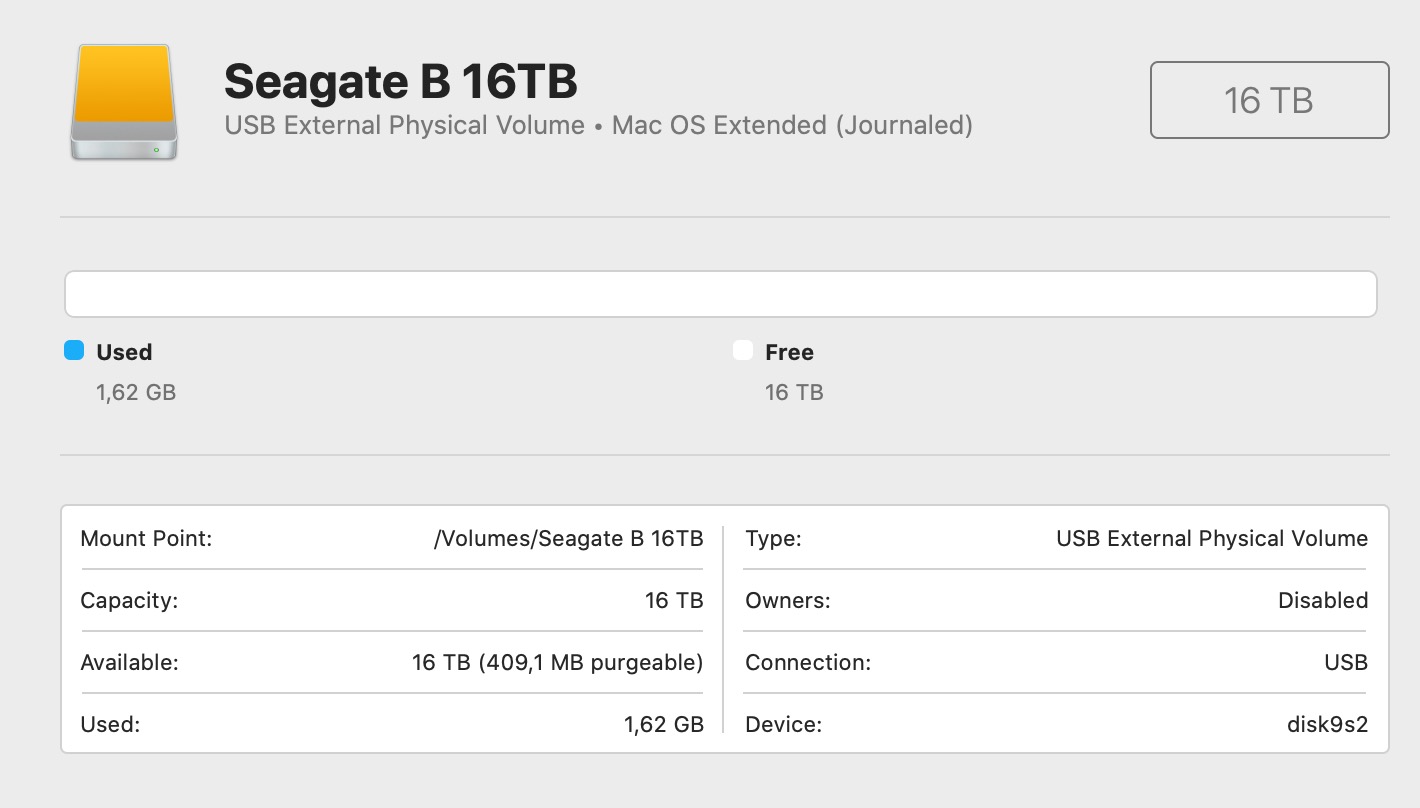Click the white Free legend square
Viewport: 1420px width, 808px height.
pos(743,351)
